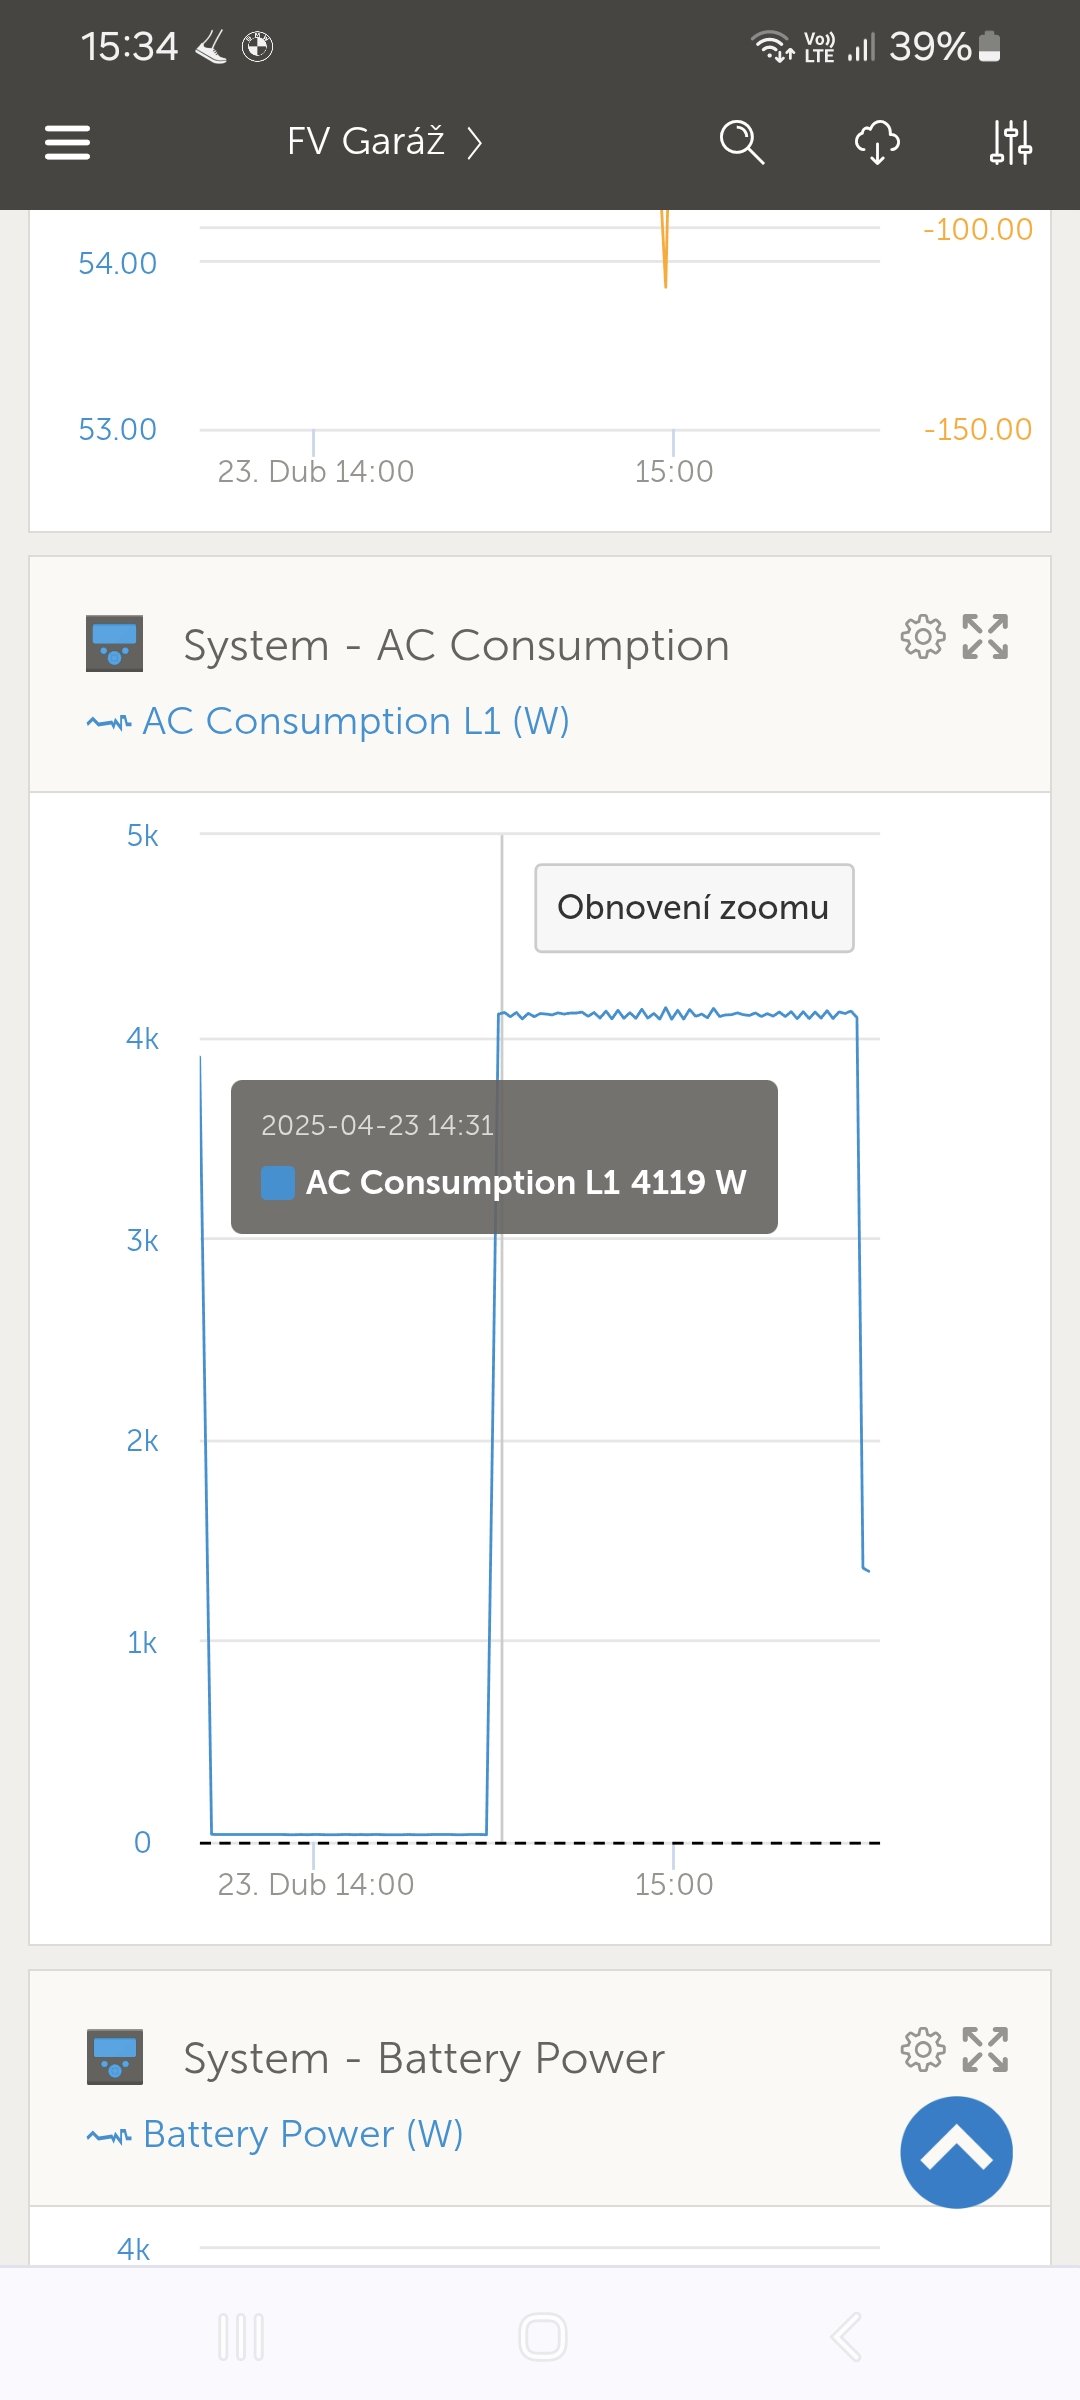
Task: Expand Battery Power chart to fullscreen
Action: pyautogui.click(x=985, y=2050)
